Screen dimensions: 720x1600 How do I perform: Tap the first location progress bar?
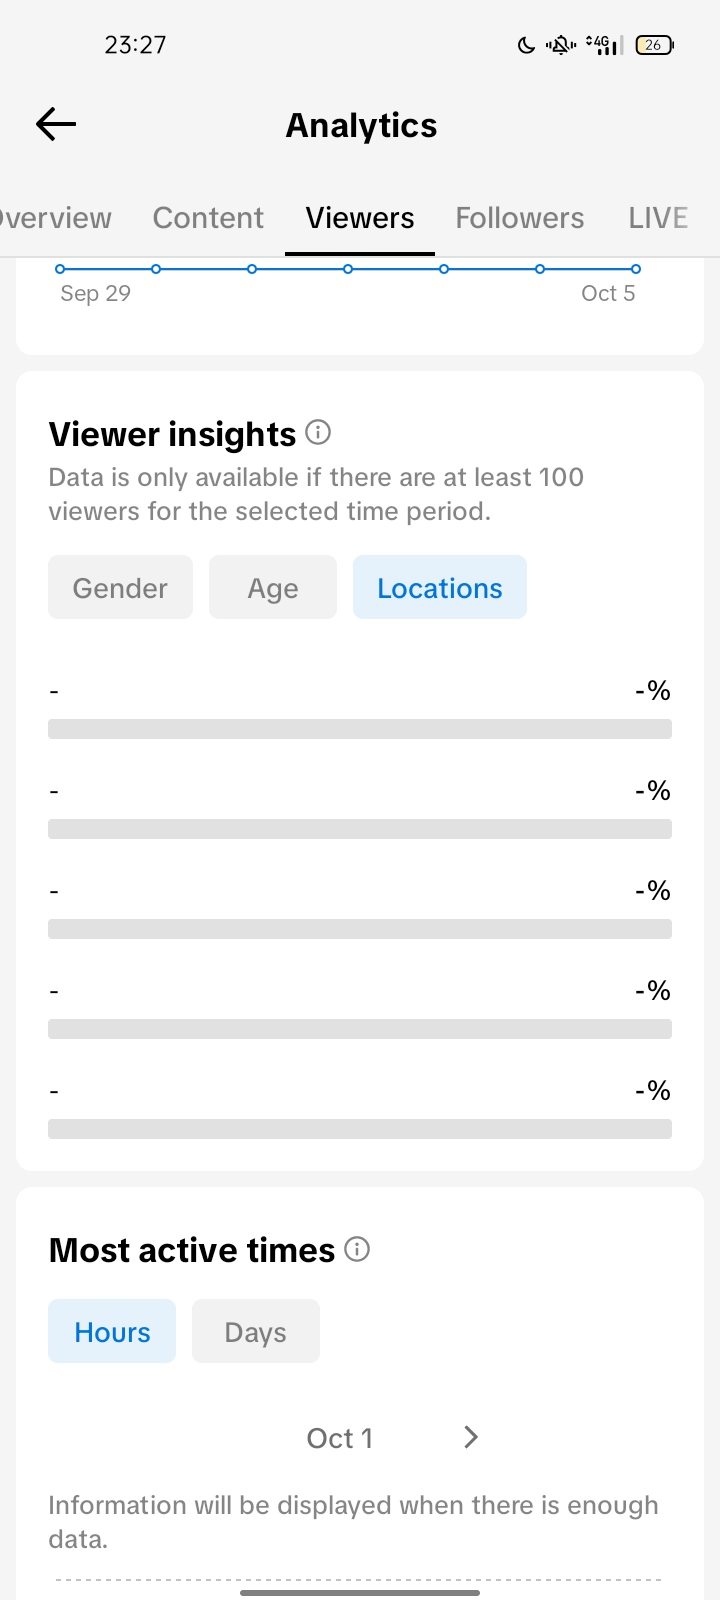360,728
